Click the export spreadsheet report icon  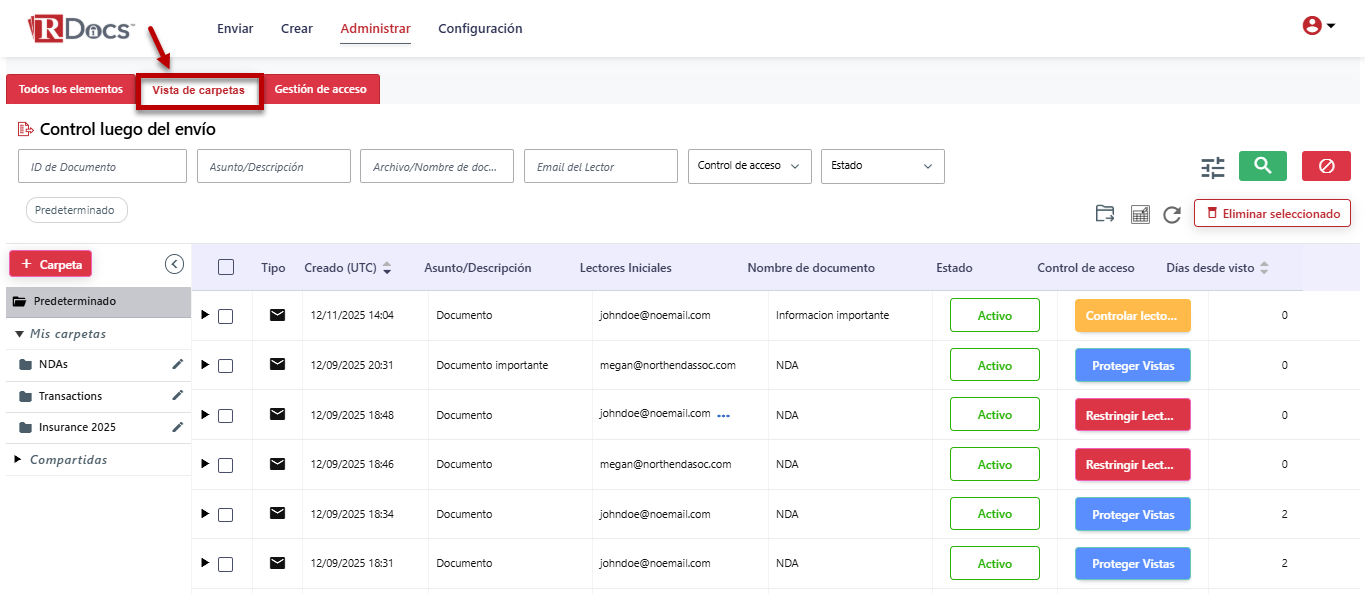1139,214
